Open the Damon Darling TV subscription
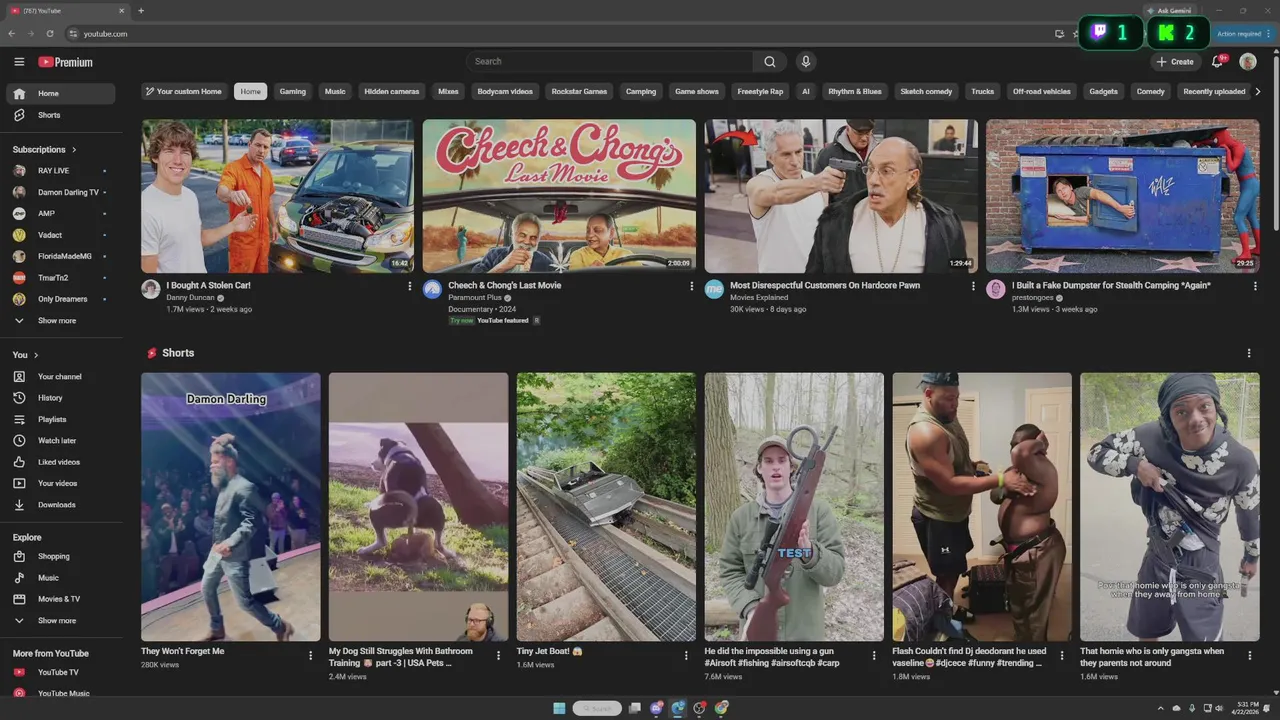This screenshot has width=1280, height=720. point(62,192)
